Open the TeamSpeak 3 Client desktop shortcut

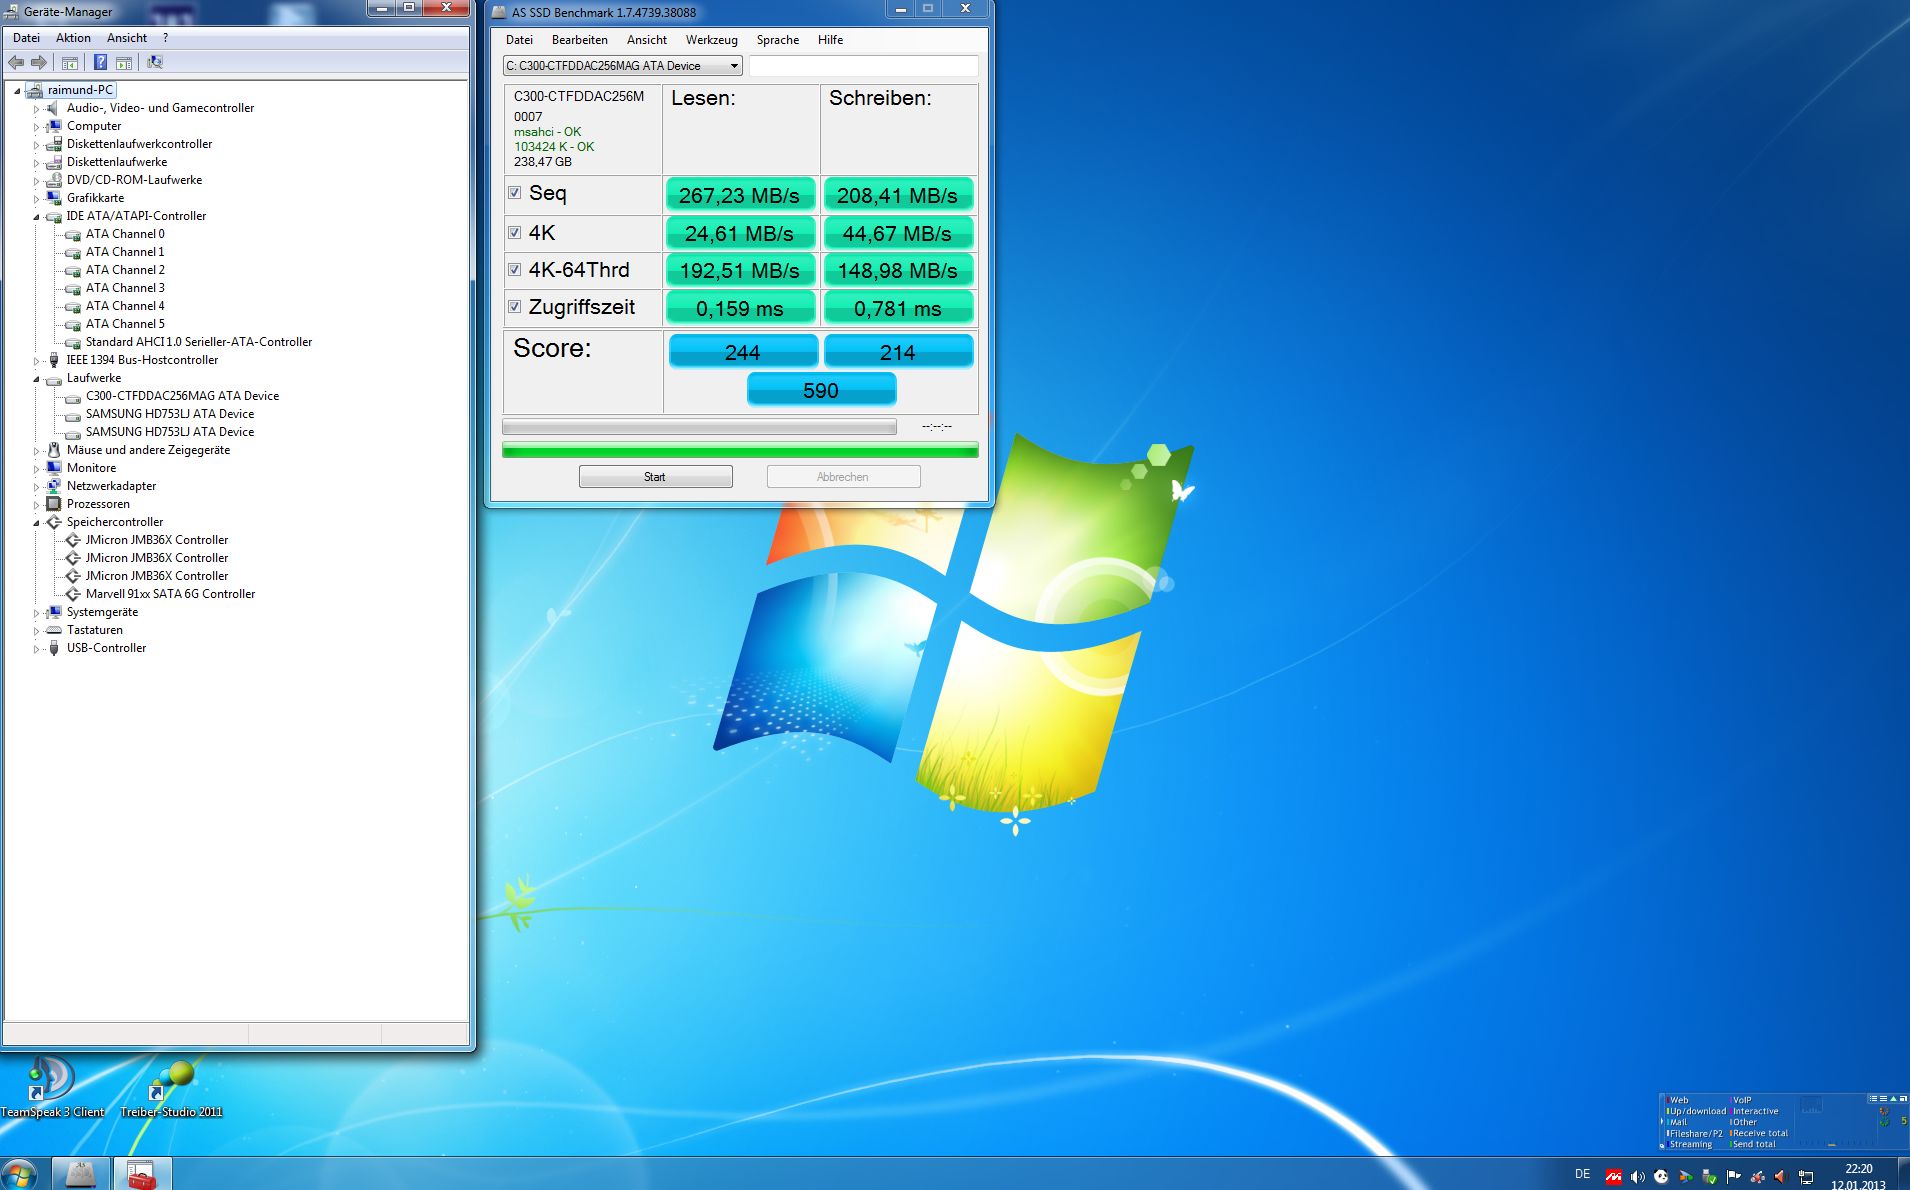(x=52, y=1087)
